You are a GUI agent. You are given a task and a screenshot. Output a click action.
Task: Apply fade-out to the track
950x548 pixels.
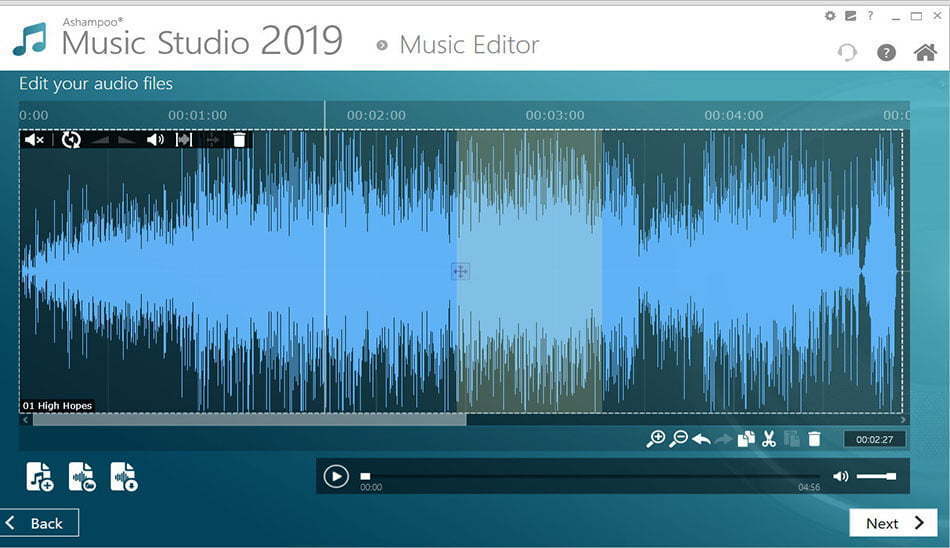[x=127, y=141]
